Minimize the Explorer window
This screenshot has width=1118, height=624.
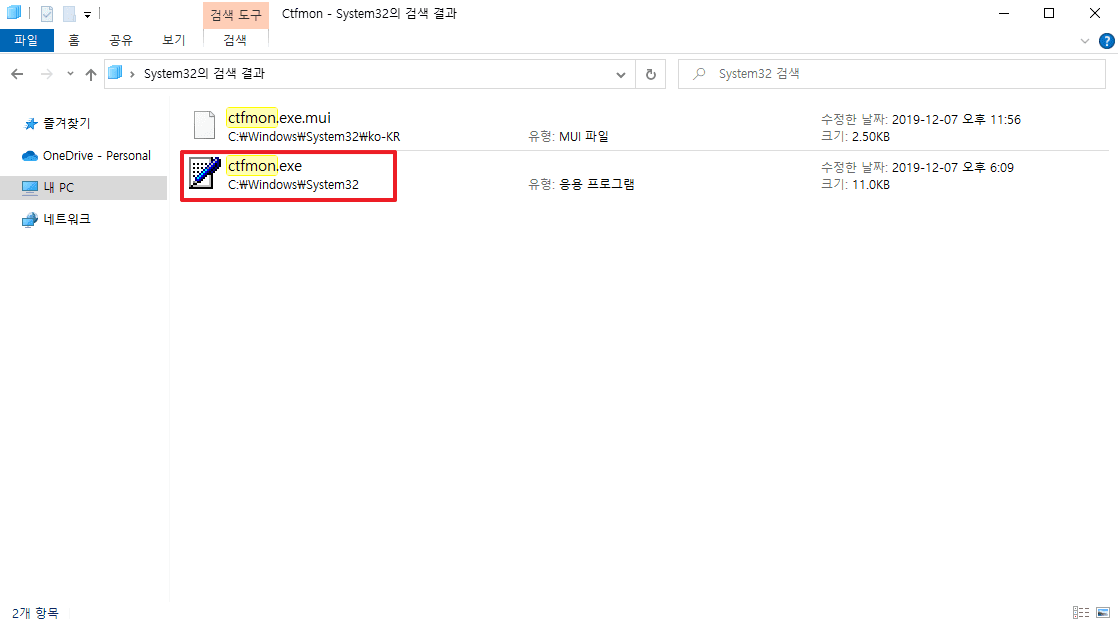point(1004,14)
